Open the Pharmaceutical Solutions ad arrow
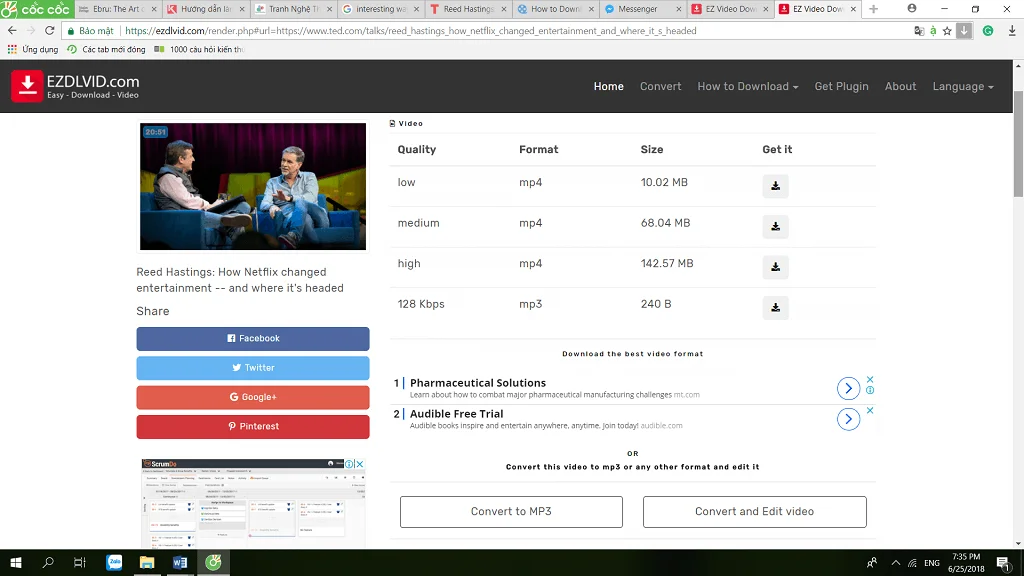 [x=848, y=389]
